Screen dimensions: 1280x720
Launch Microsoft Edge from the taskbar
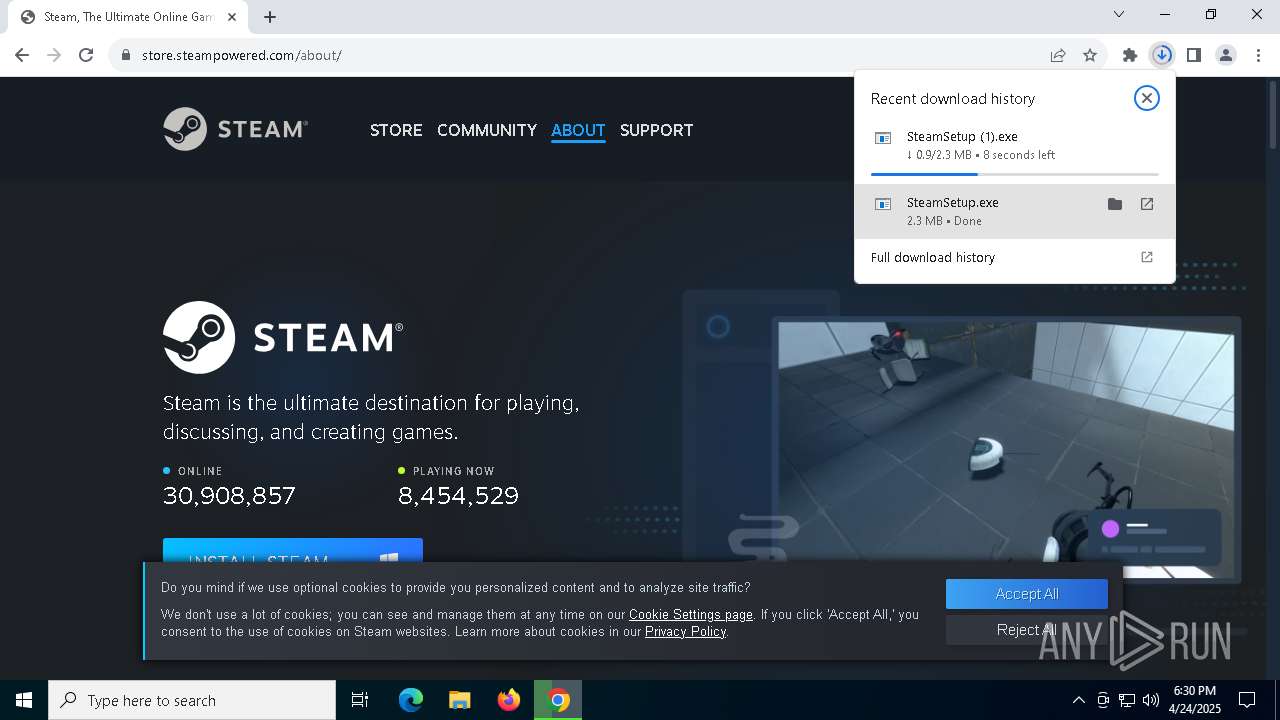(411, 700)
